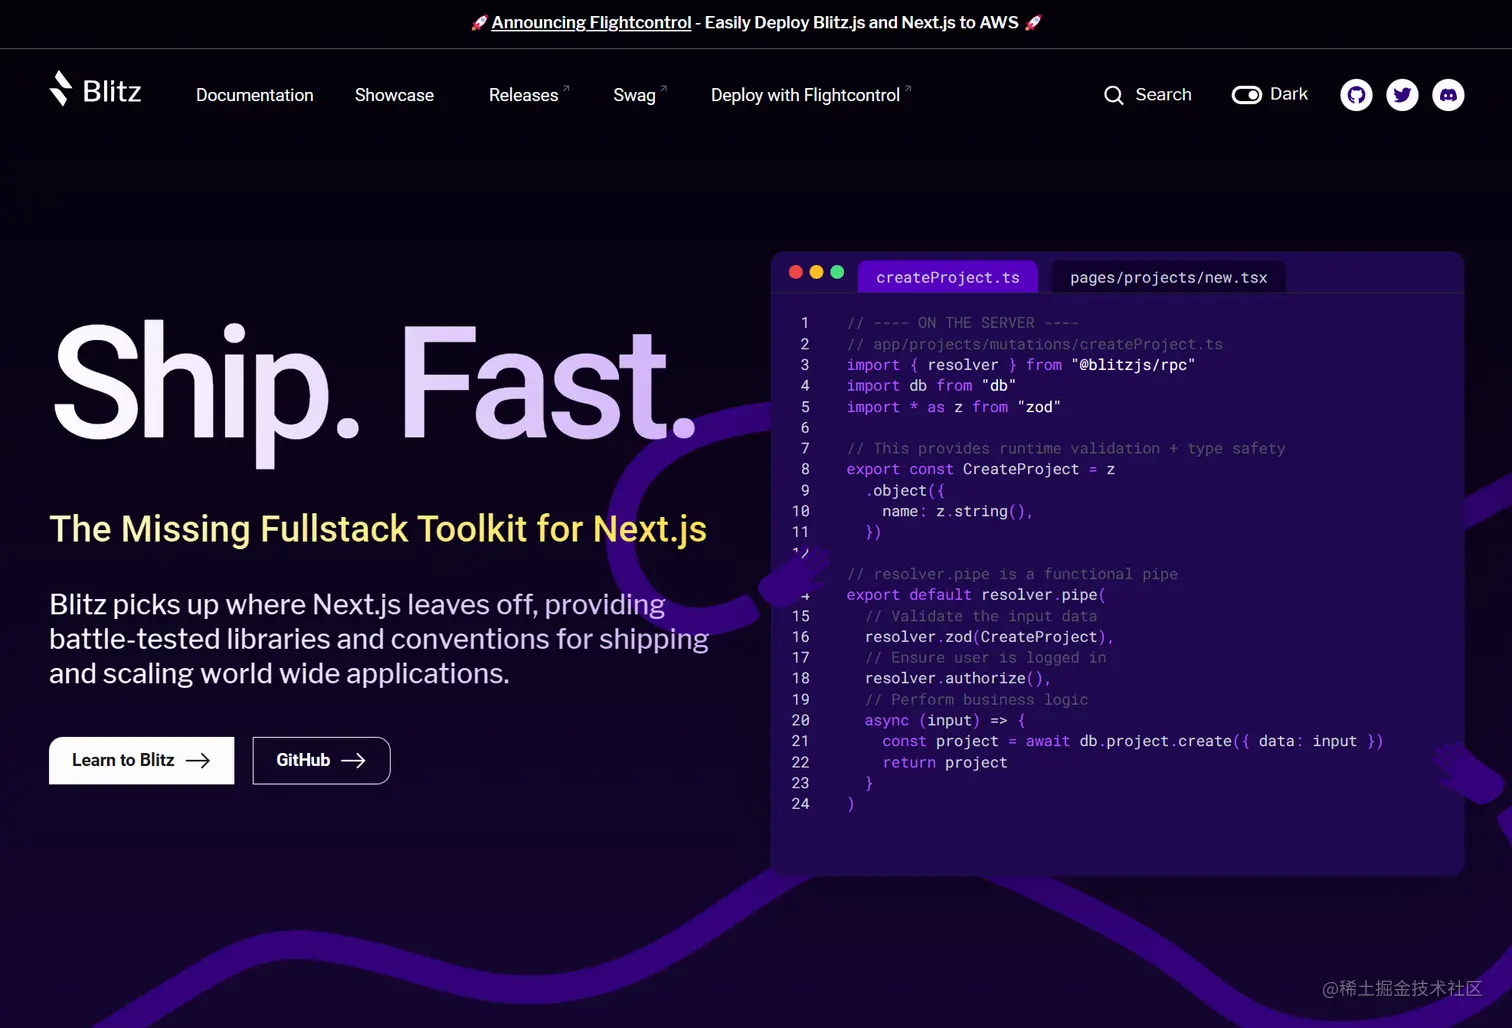Switch to pages/projects/new.tsx tab
This screenshot has width=1512, height=1028.
1168,277
